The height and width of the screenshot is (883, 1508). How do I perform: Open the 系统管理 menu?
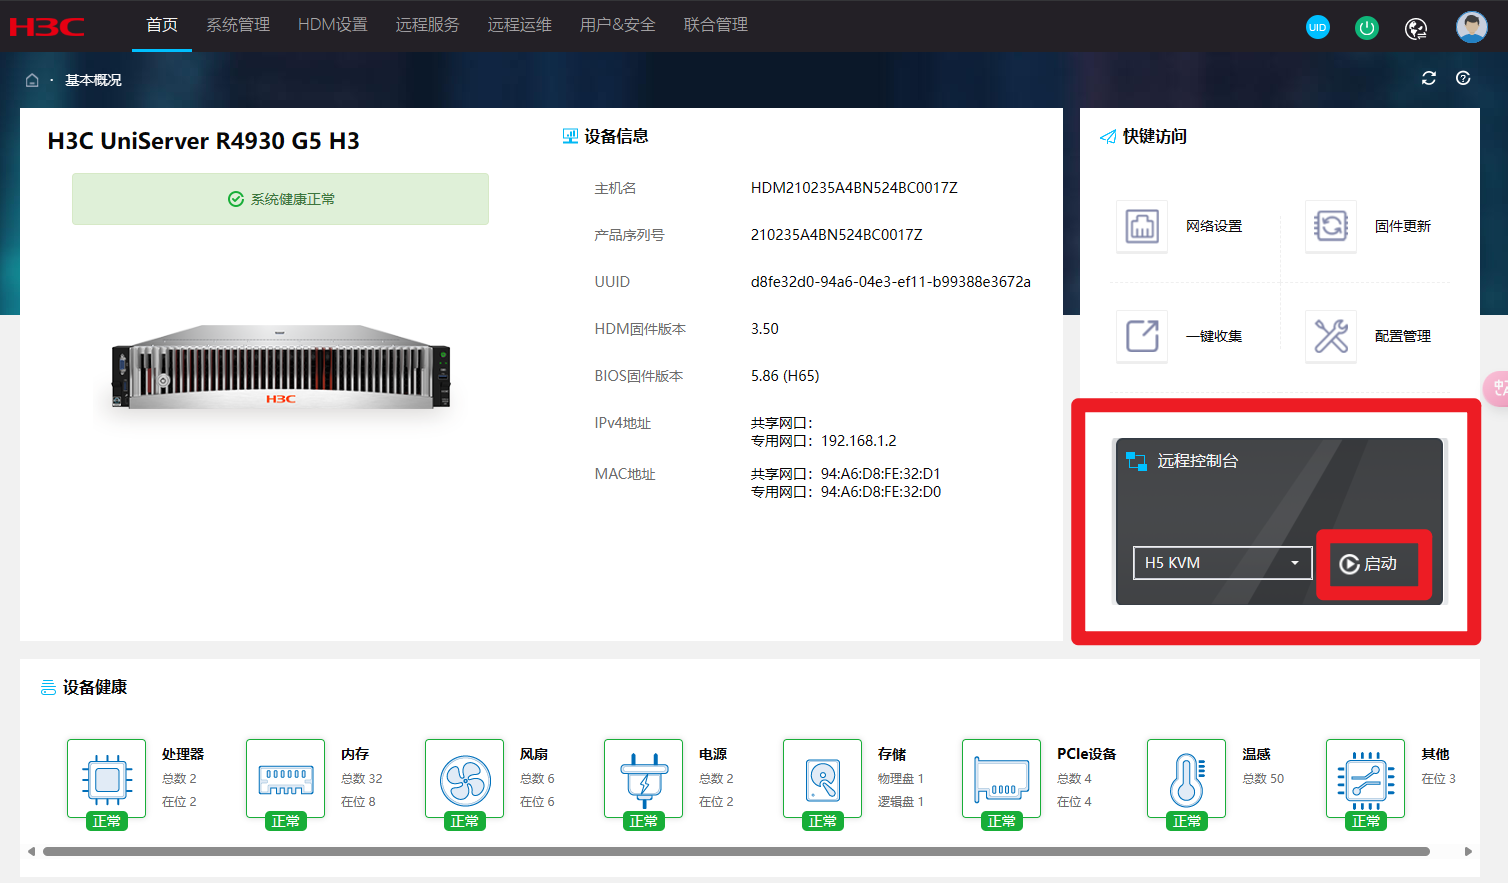[x=238, y=25]
